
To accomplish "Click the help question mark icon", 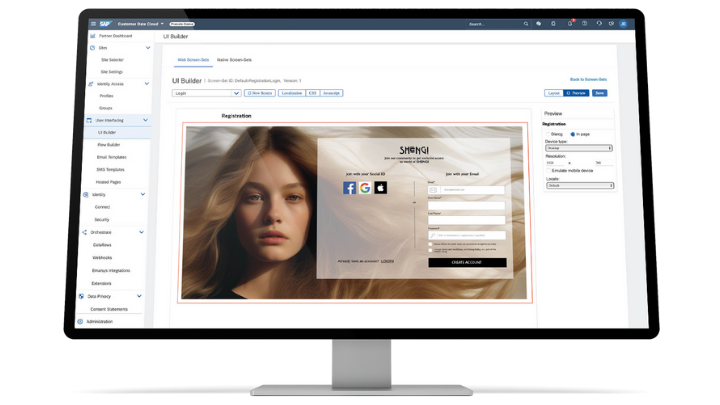I will [585, 23].
